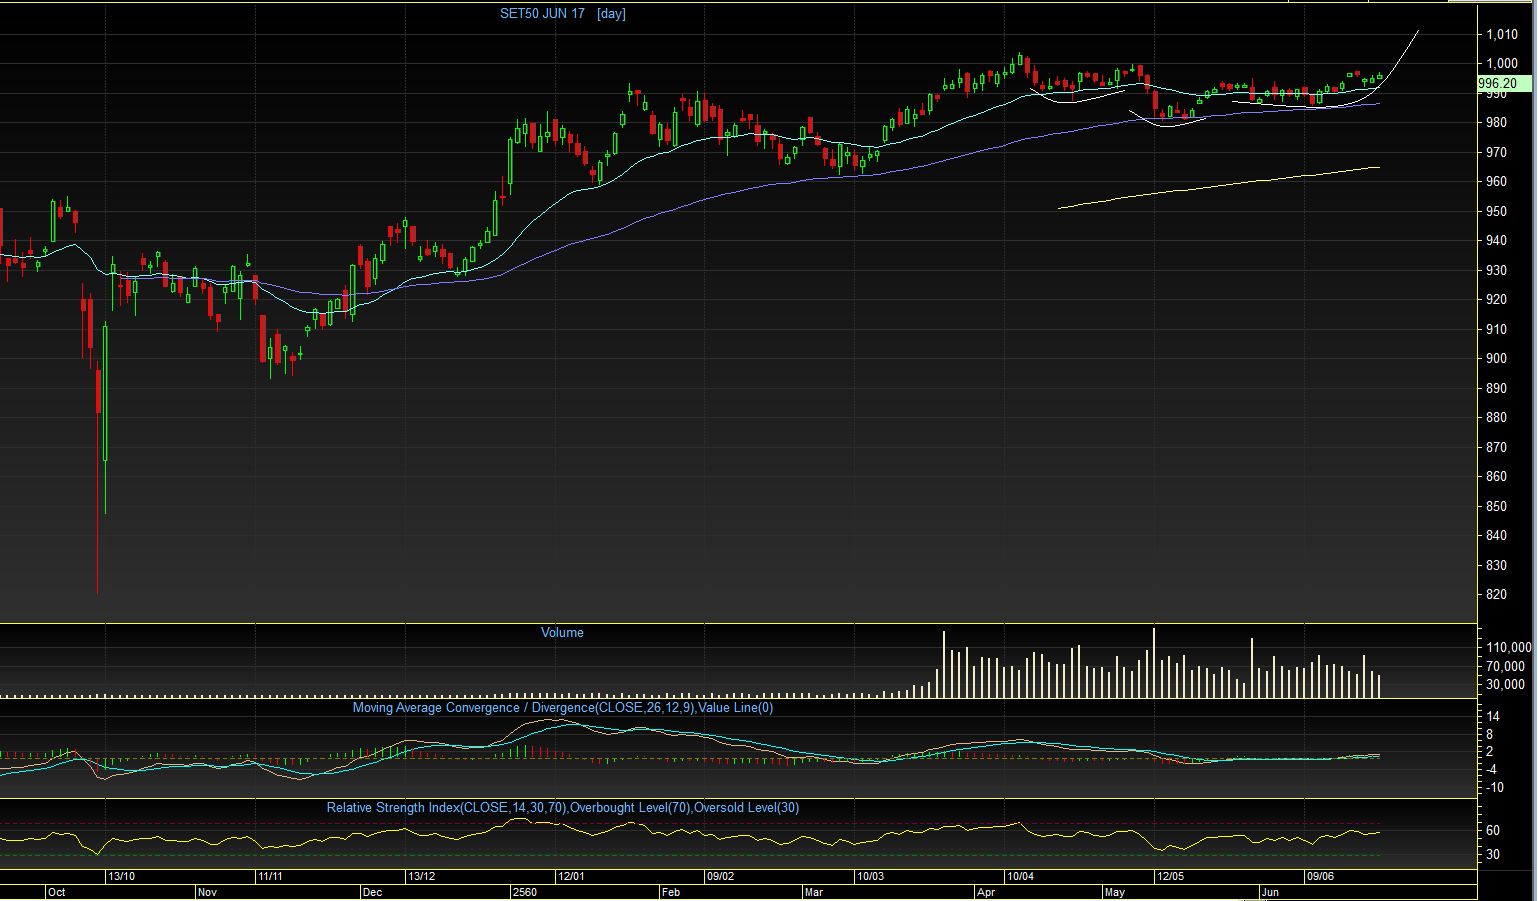Click the -10 value on MACD axis
The width and height of the screenshot is (1538, 901).
1494,787
